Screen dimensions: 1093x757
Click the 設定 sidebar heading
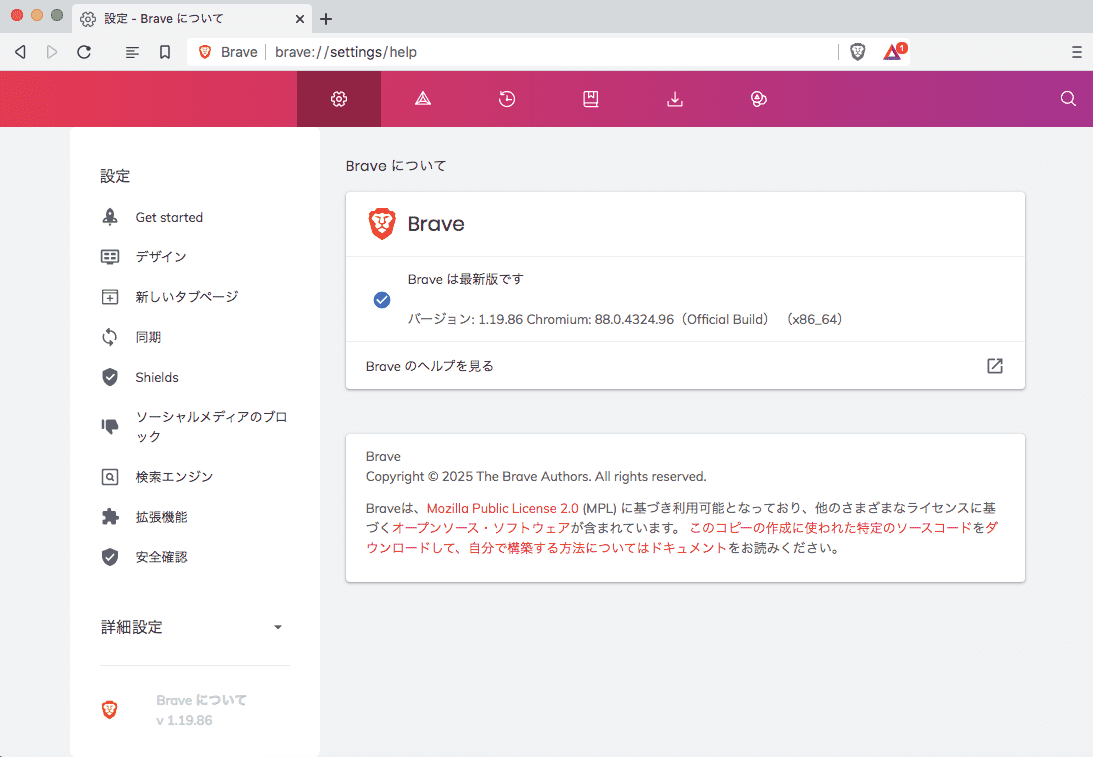point(115,176)
